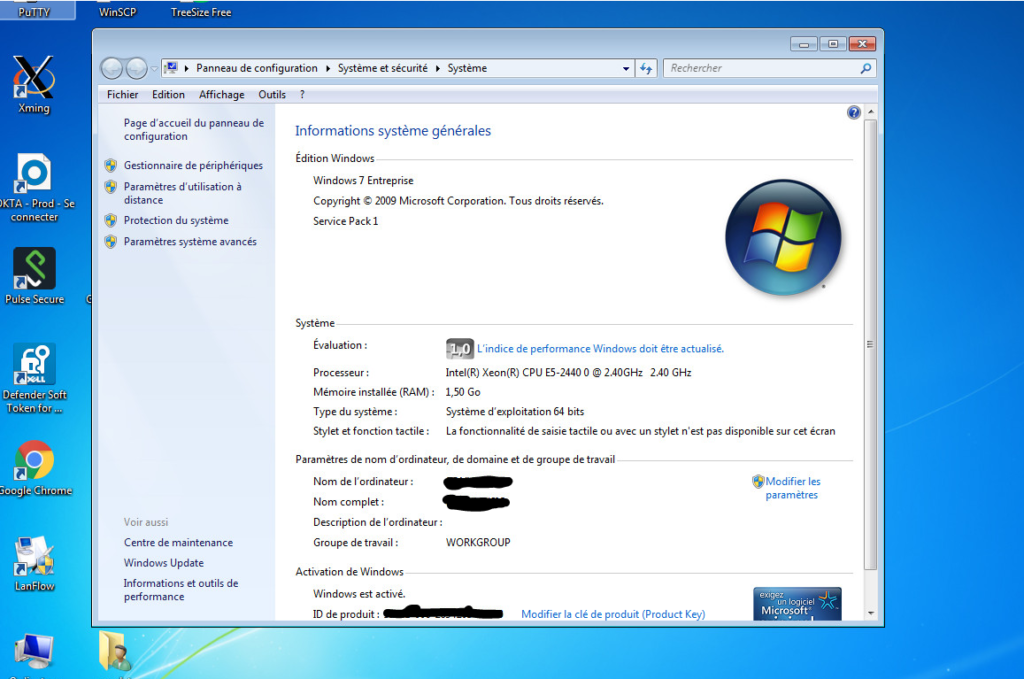Click the vertical scrollbar thumb
This screenshot has height=679, width=1024.
pos(871,344)
